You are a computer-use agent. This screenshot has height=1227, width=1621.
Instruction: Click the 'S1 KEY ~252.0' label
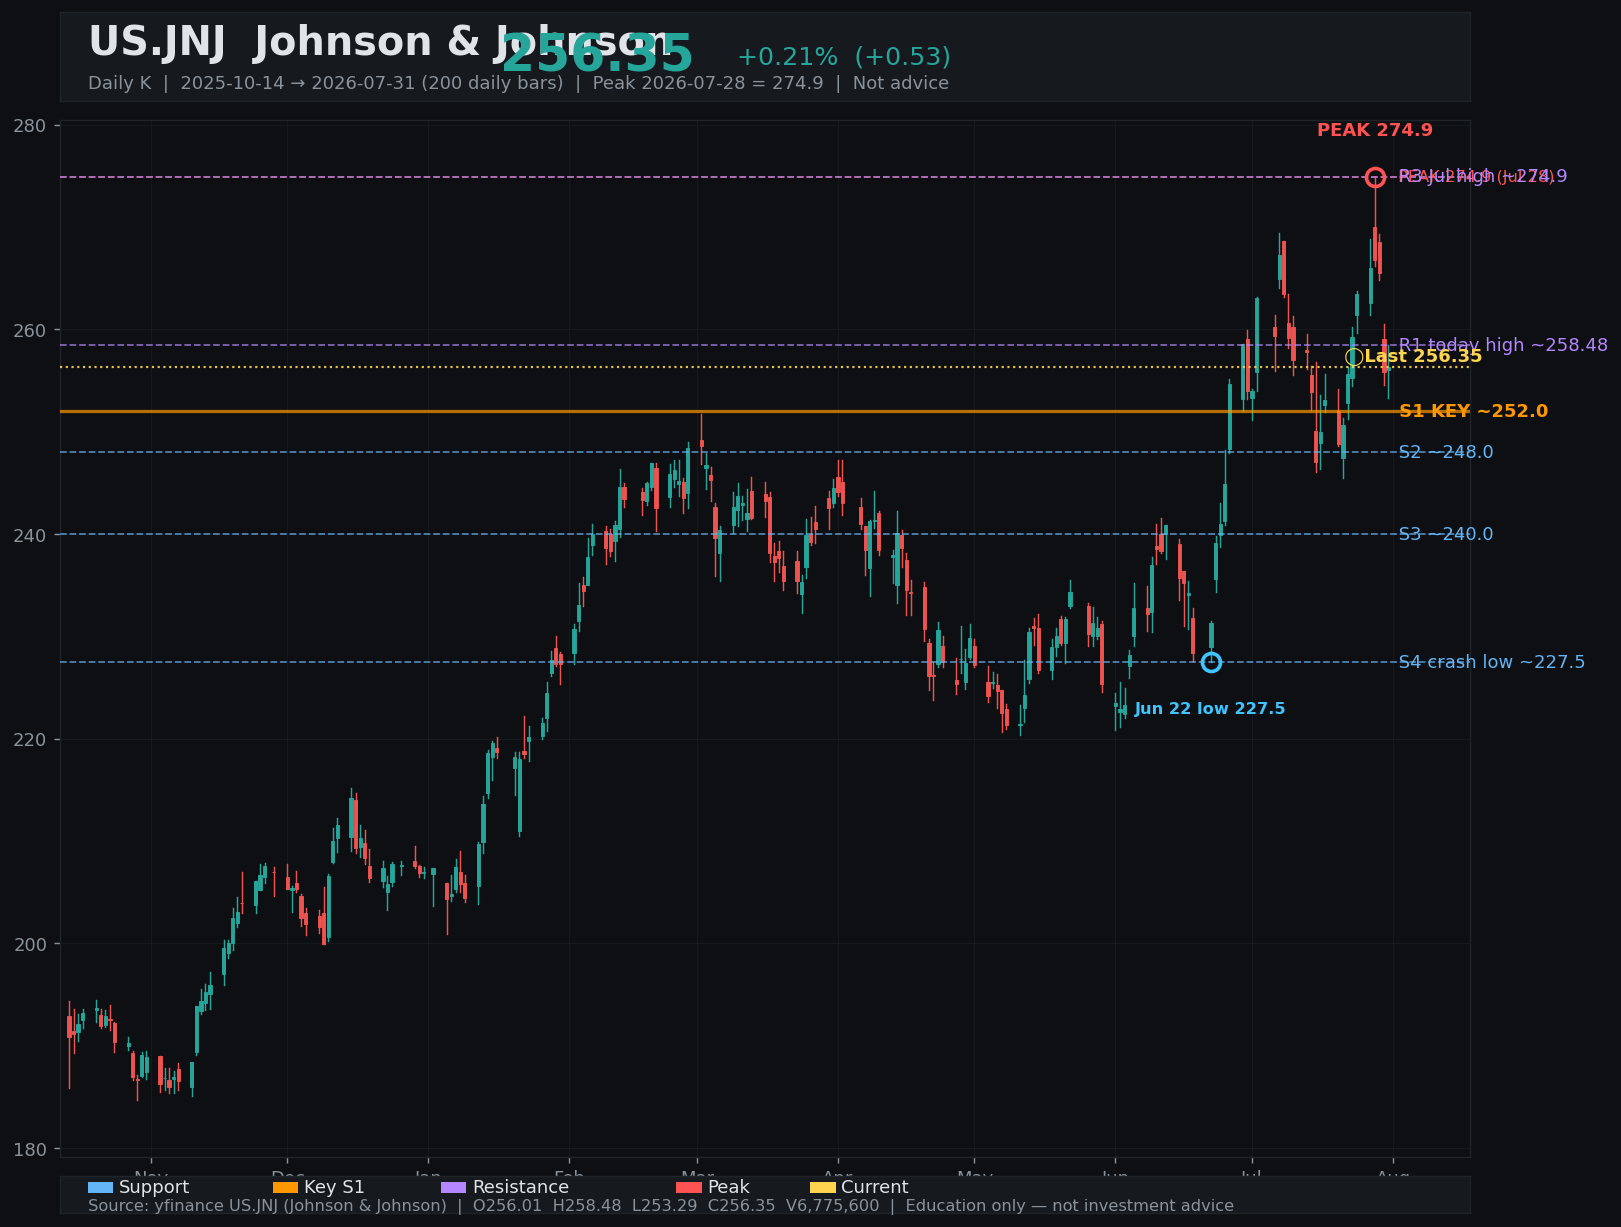coord(1473,411)
